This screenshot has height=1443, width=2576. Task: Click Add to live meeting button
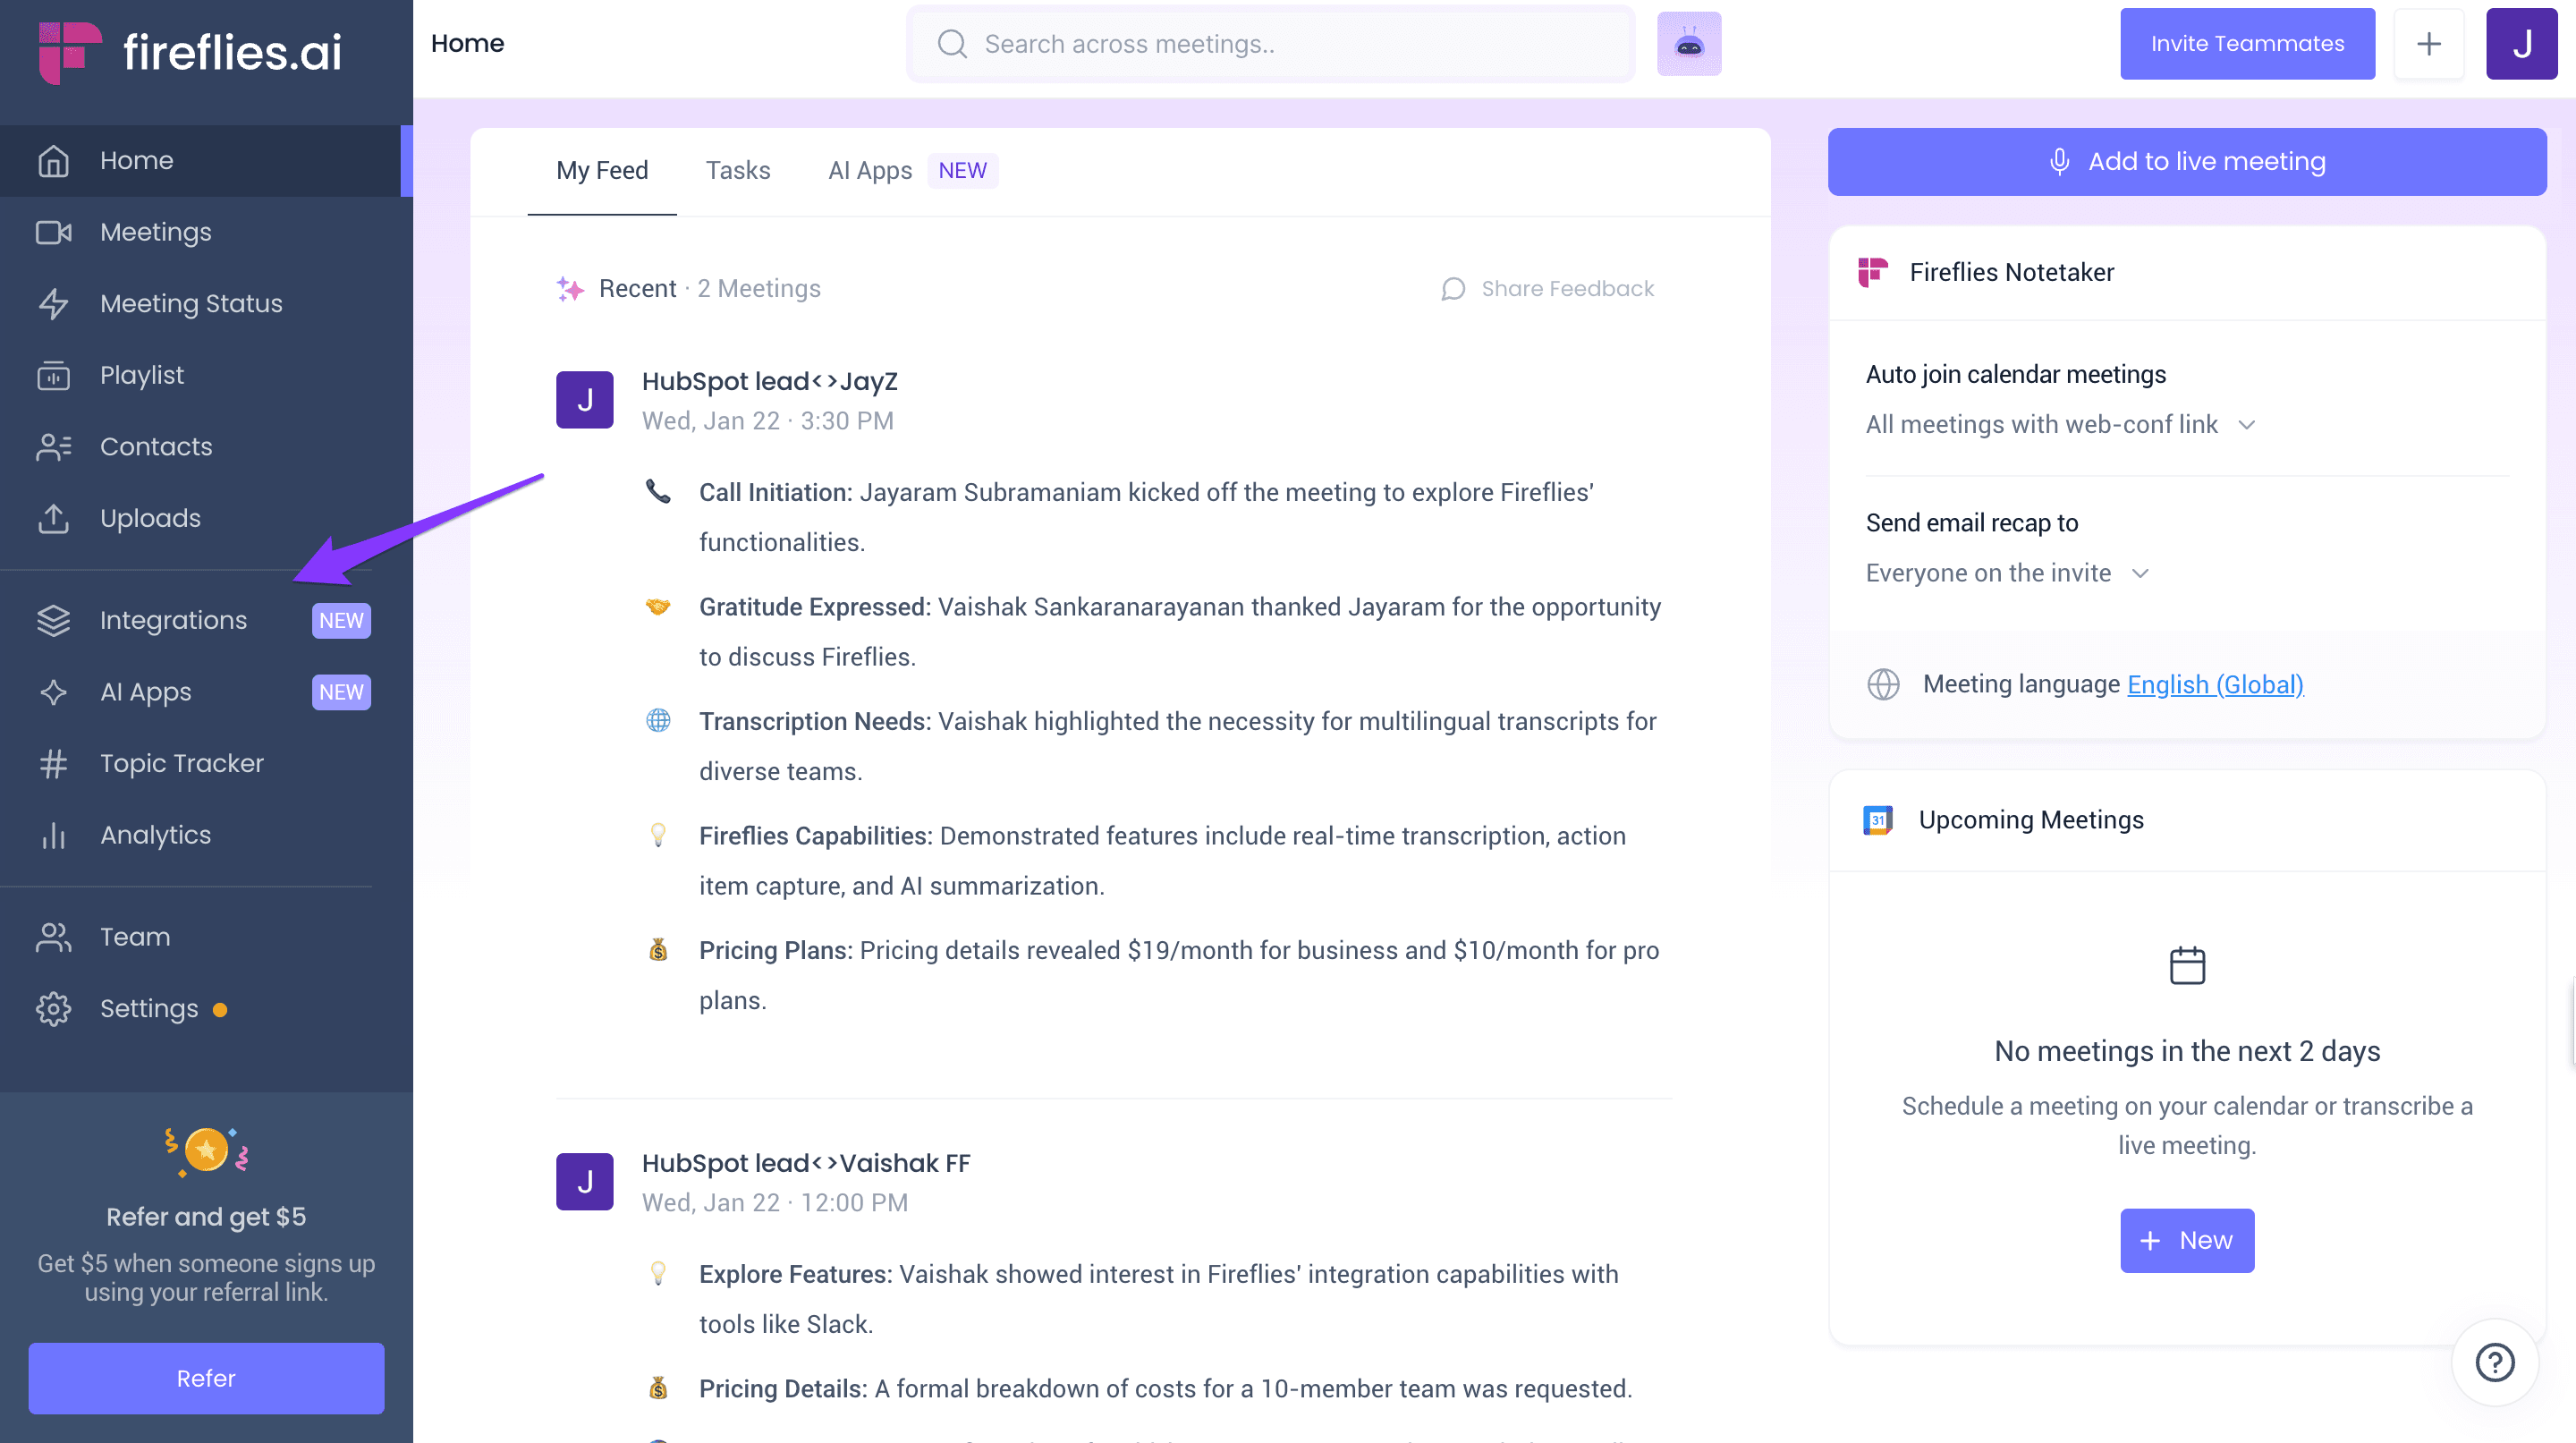[2187, 161]
